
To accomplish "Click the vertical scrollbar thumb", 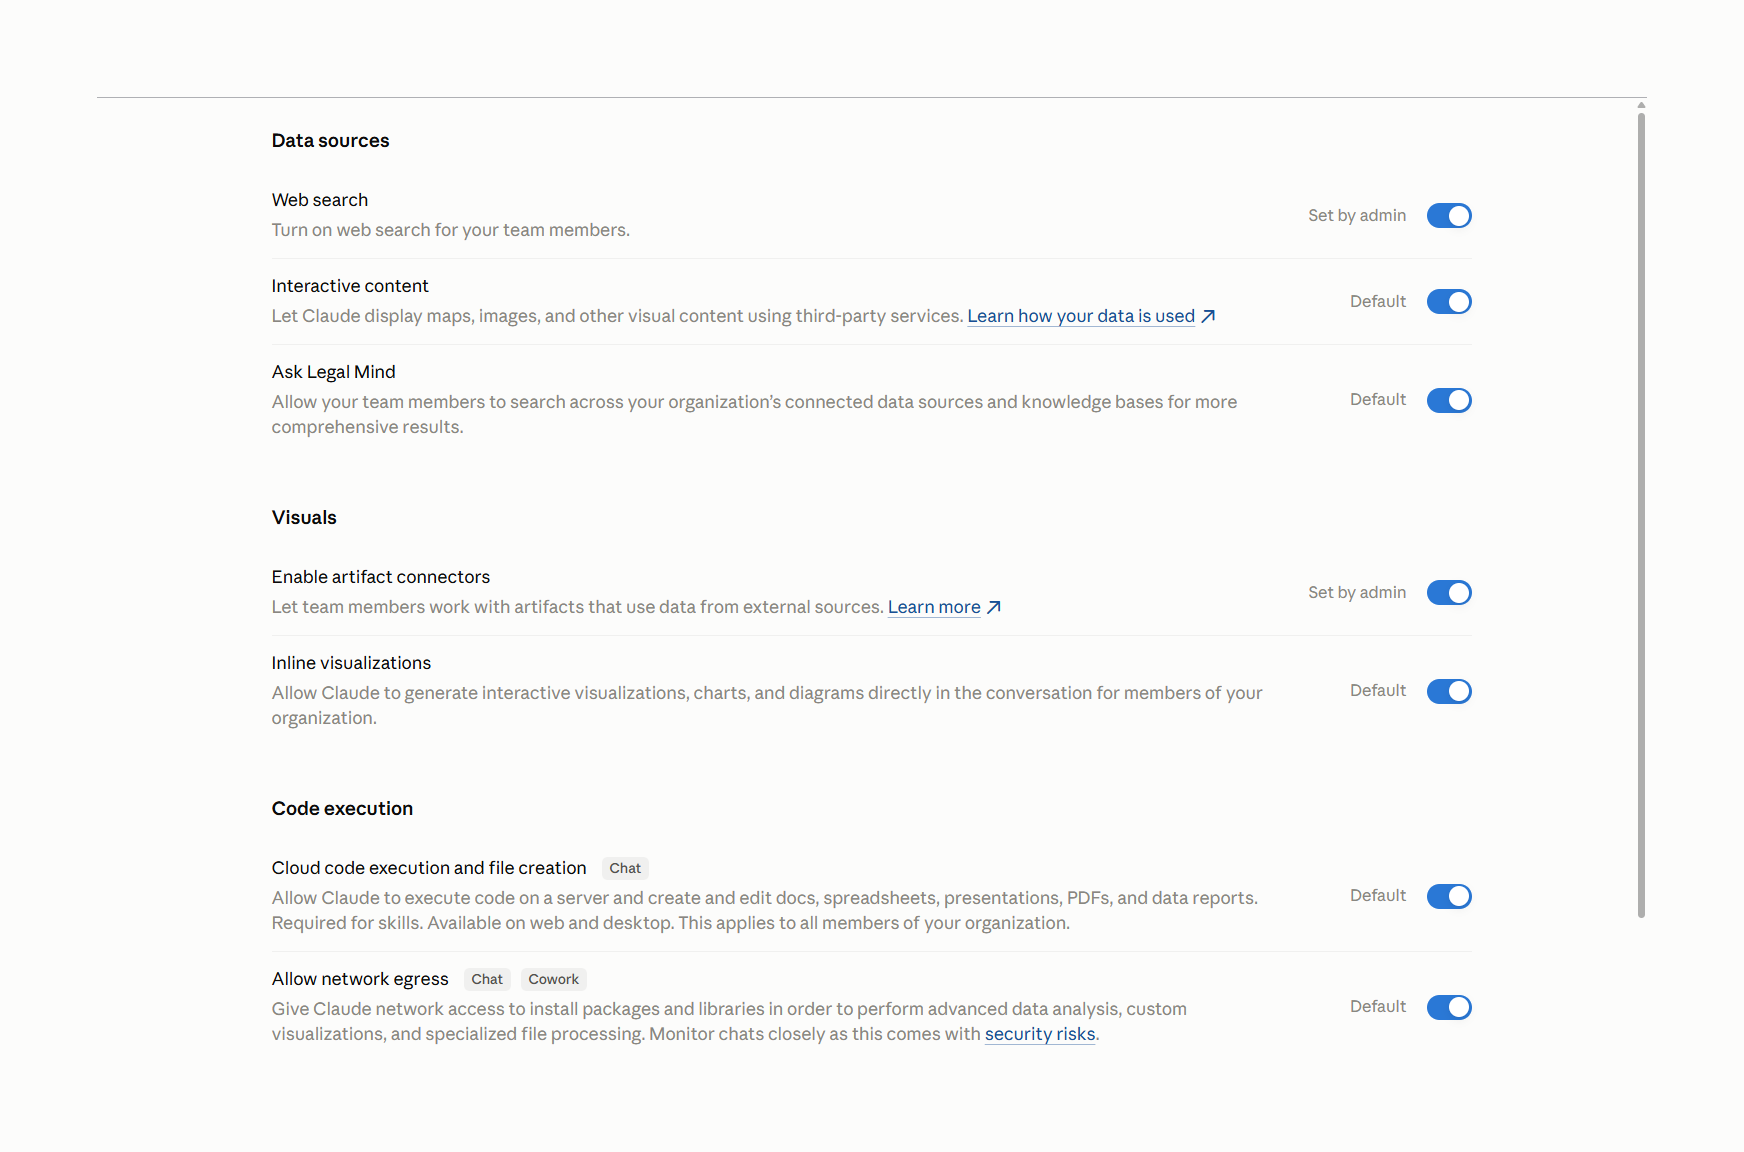I will (1641, 515).
